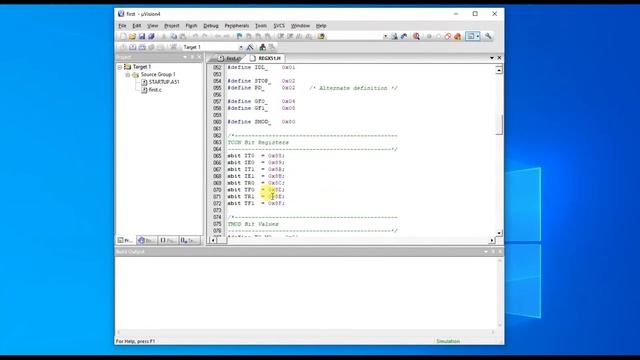Save all files with the Save All icon
This screenshot has width=640, height=360.
(151, 36)
